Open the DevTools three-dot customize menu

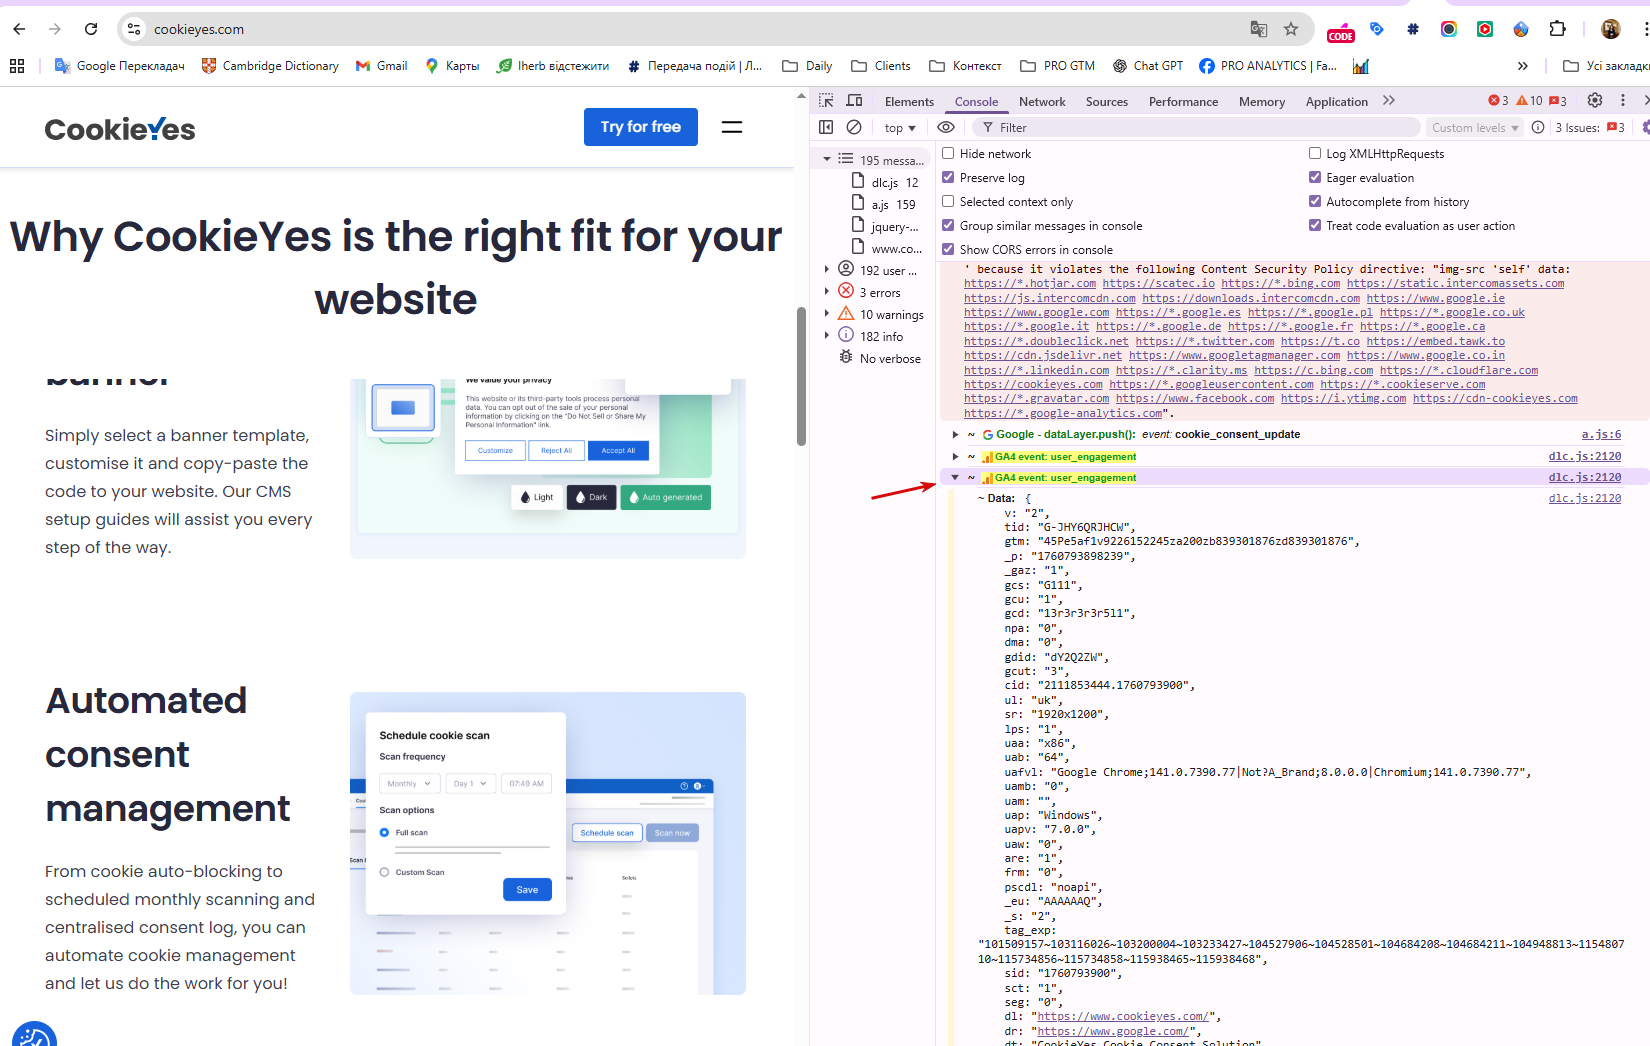[1623, 100]
